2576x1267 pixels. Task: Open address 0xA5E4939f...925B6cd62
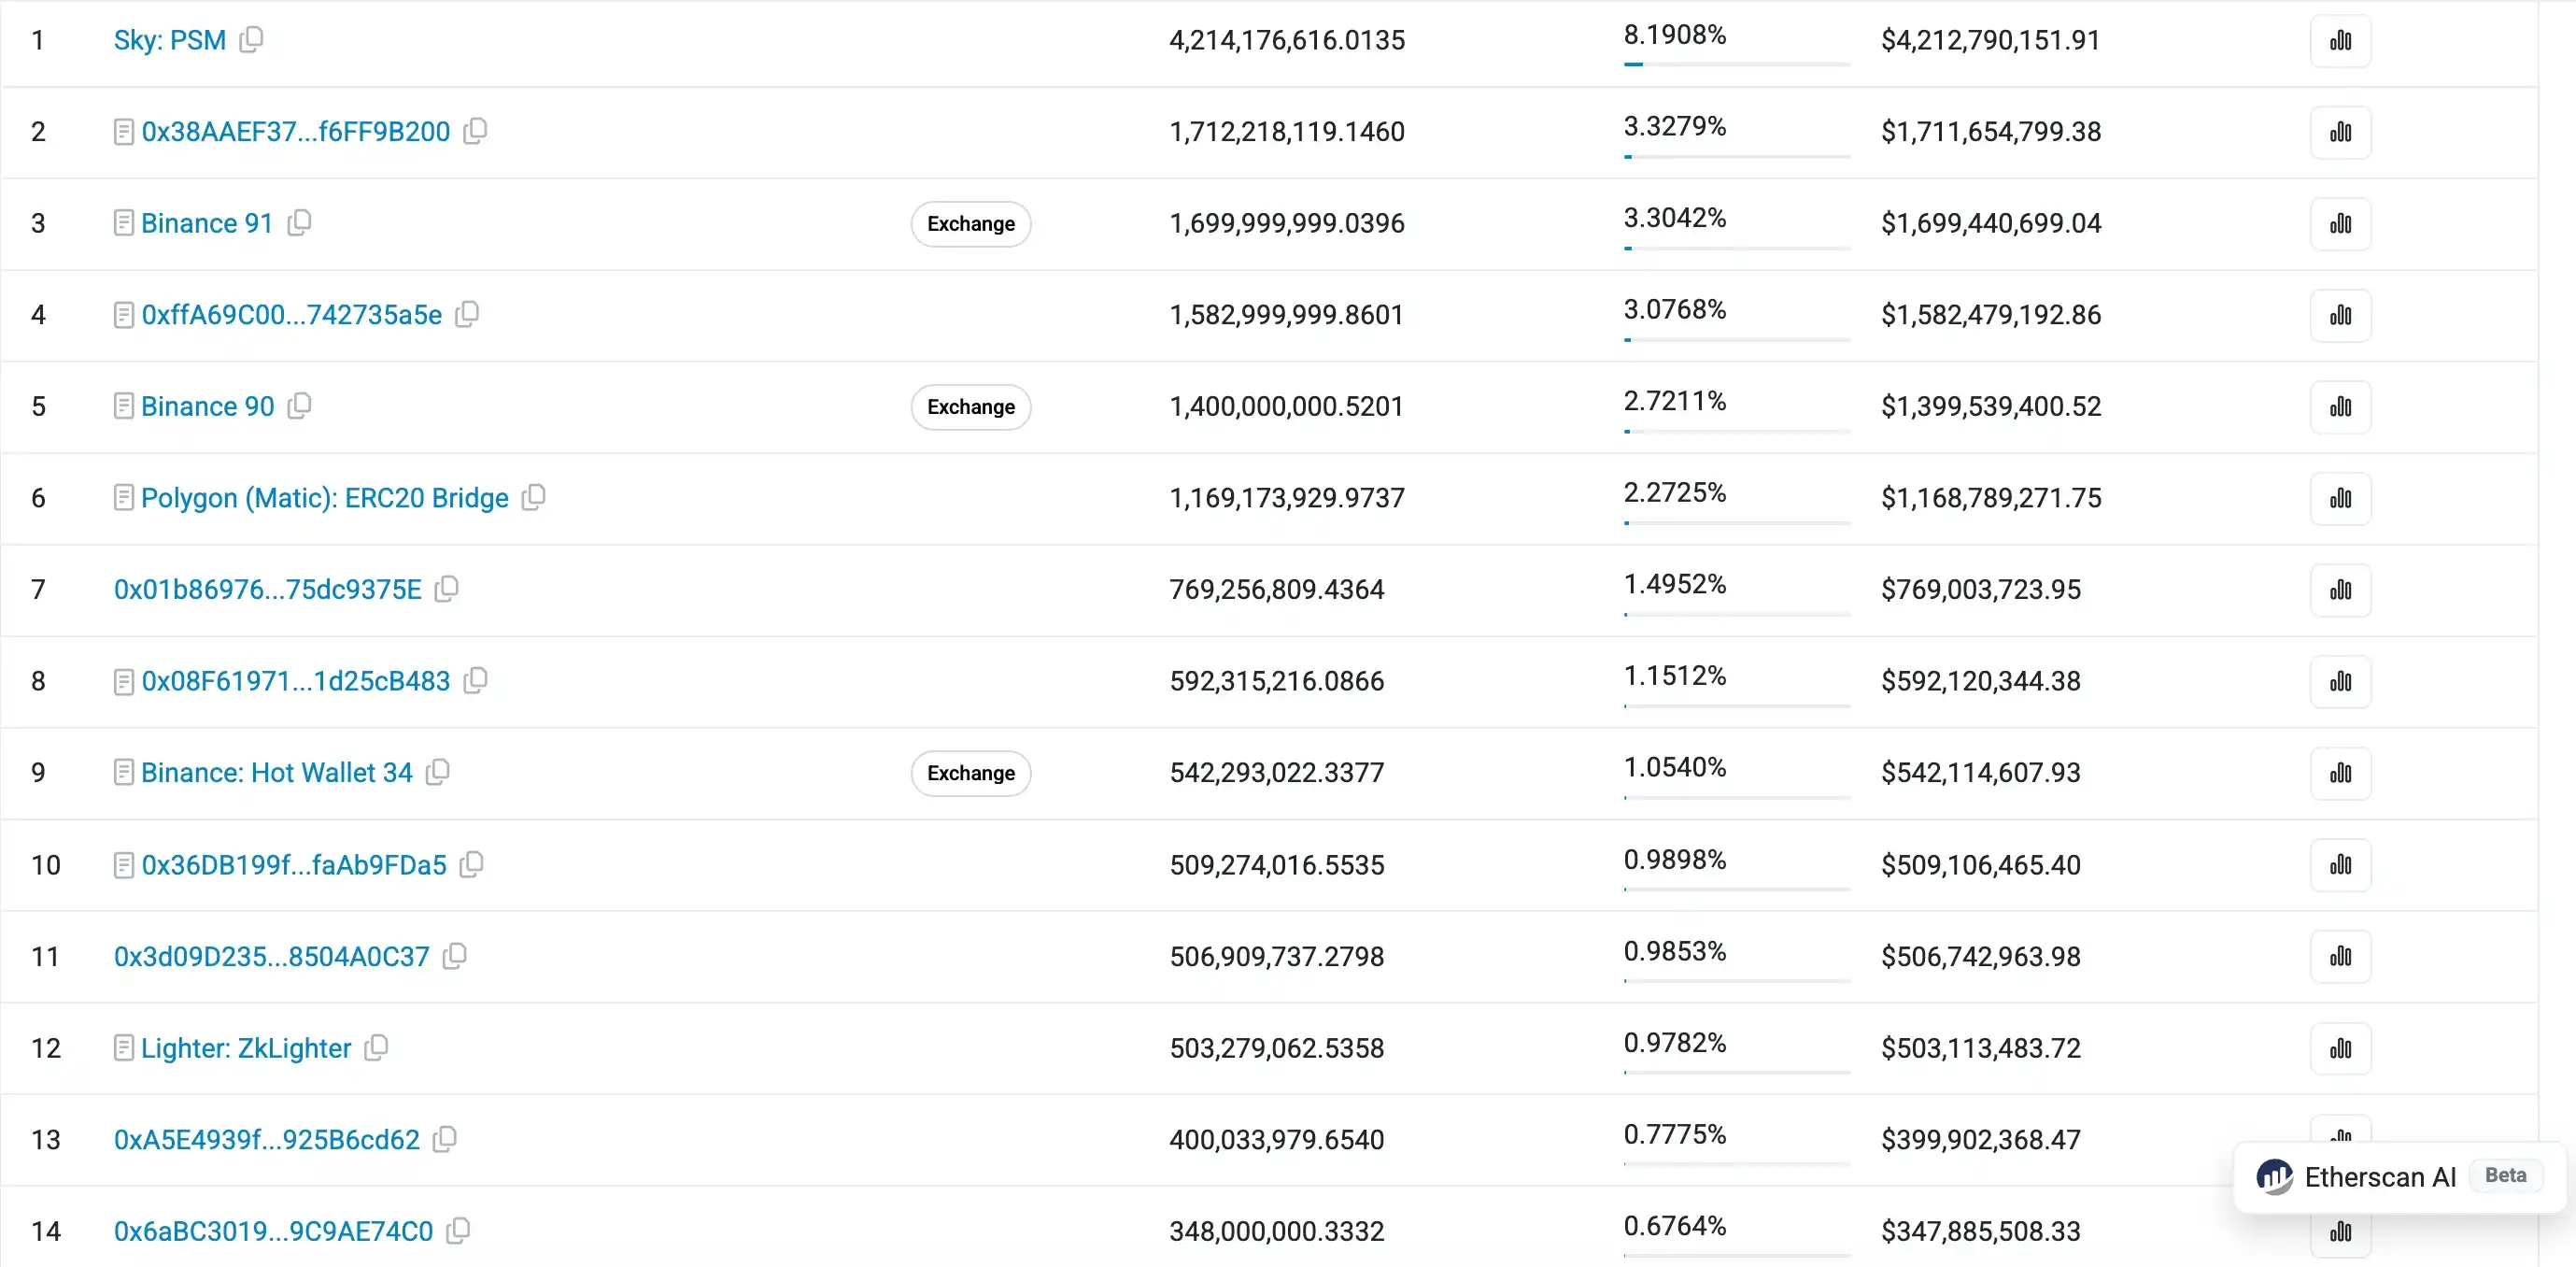[x=267, y=1139]
